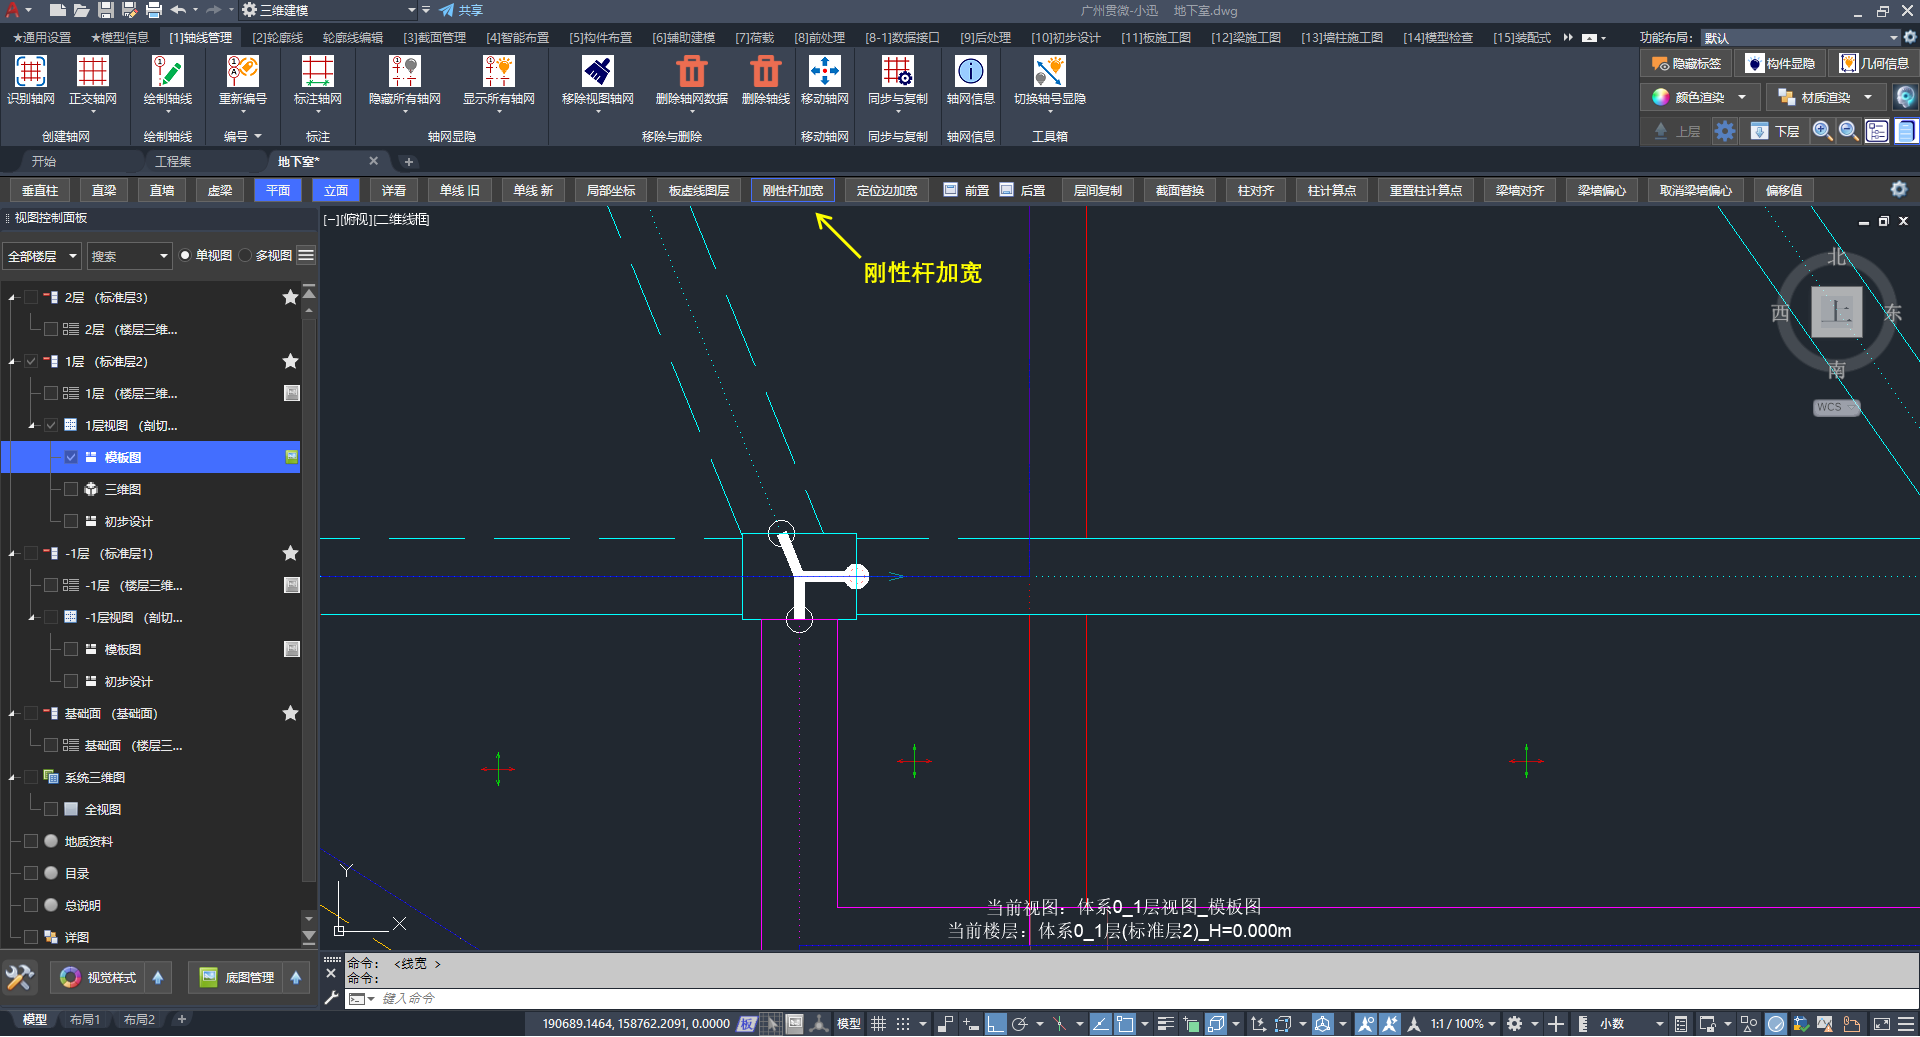Click the 识别轴网 grid recognition icon

tap(30, 72)
